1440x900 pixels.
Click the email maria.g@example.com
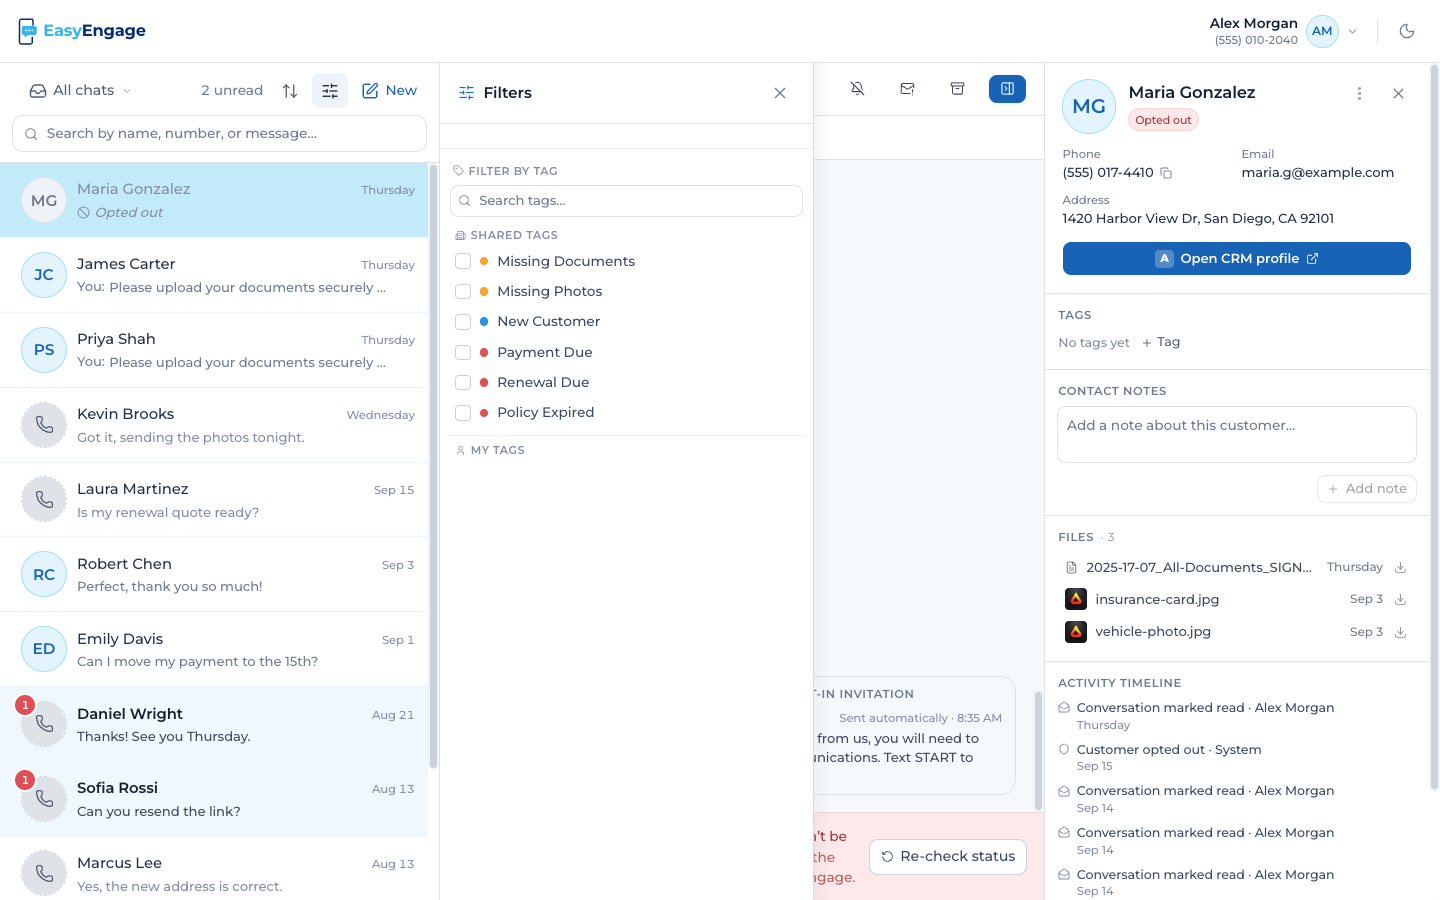(x=1318, y=173)
